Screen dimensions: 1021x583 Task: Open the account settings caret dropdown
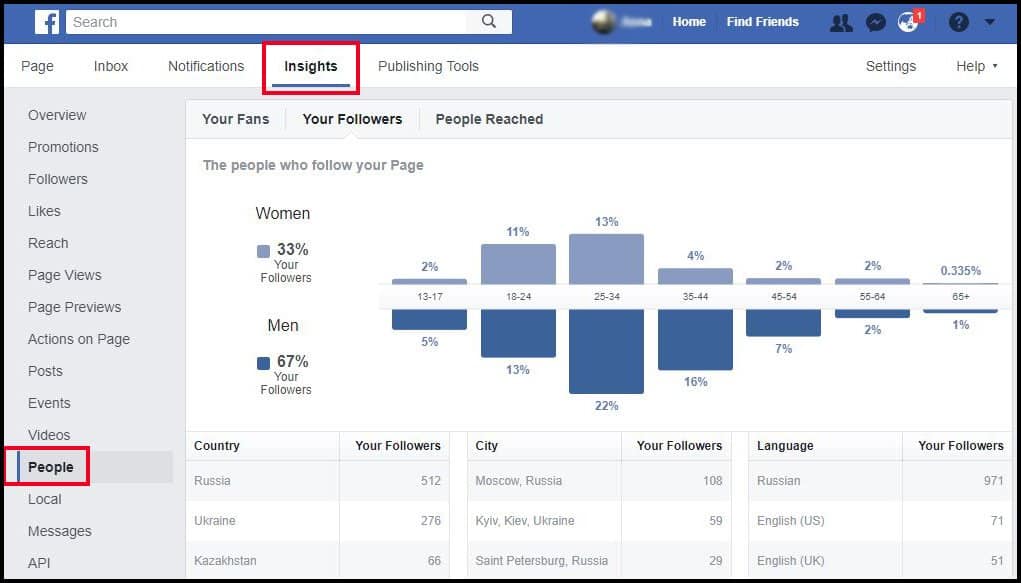tap(990, 21)
